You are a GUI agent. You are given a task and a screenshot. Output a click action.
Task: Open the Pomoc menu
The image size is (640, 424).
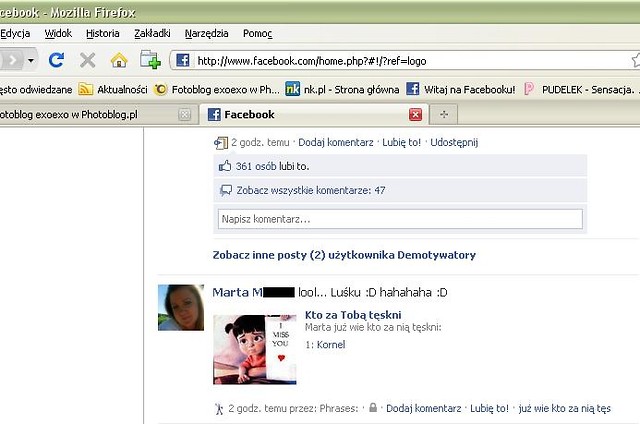258,33
